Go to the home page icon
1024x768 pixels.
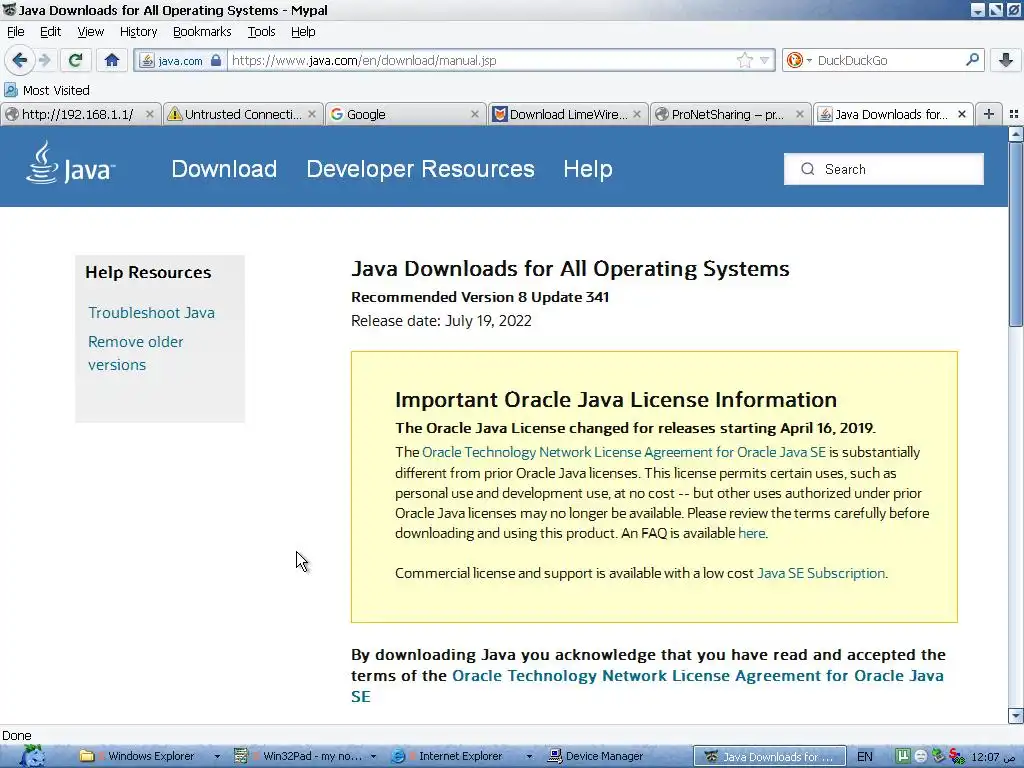112,61
